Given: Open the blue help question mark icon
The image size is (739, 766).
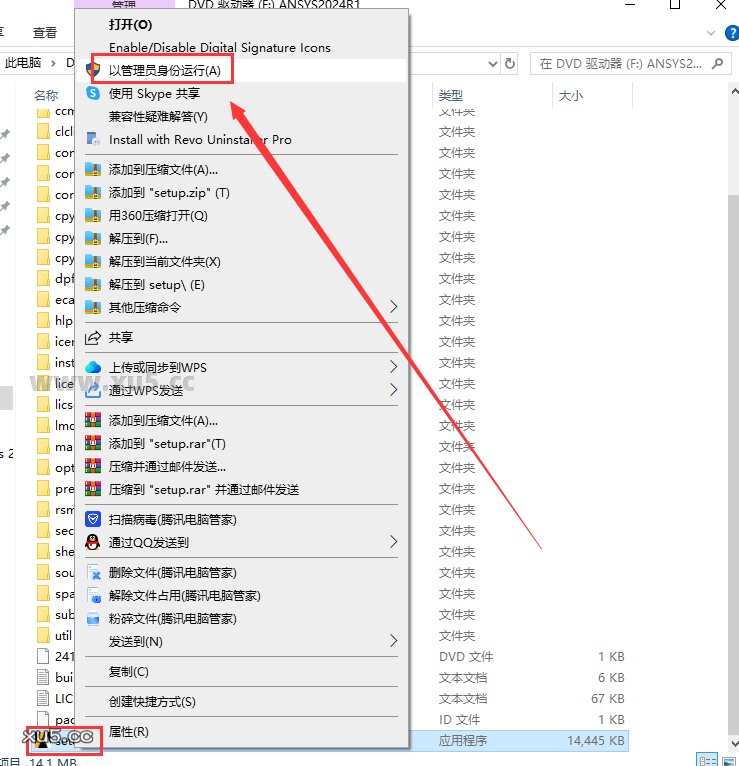Looking at the screenshot, I should pyautogui.click(x=733, y=33).
